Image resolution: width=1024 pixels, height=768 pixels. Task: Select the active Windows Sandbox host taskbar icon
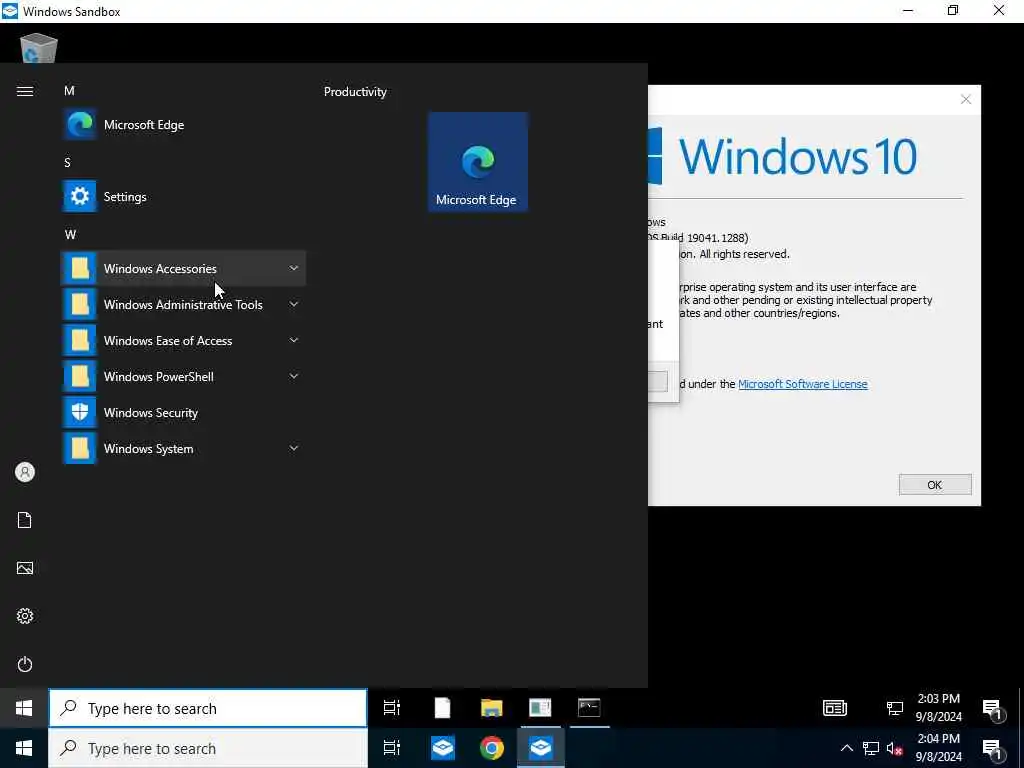pyautogui.click(x=541, y=748)
